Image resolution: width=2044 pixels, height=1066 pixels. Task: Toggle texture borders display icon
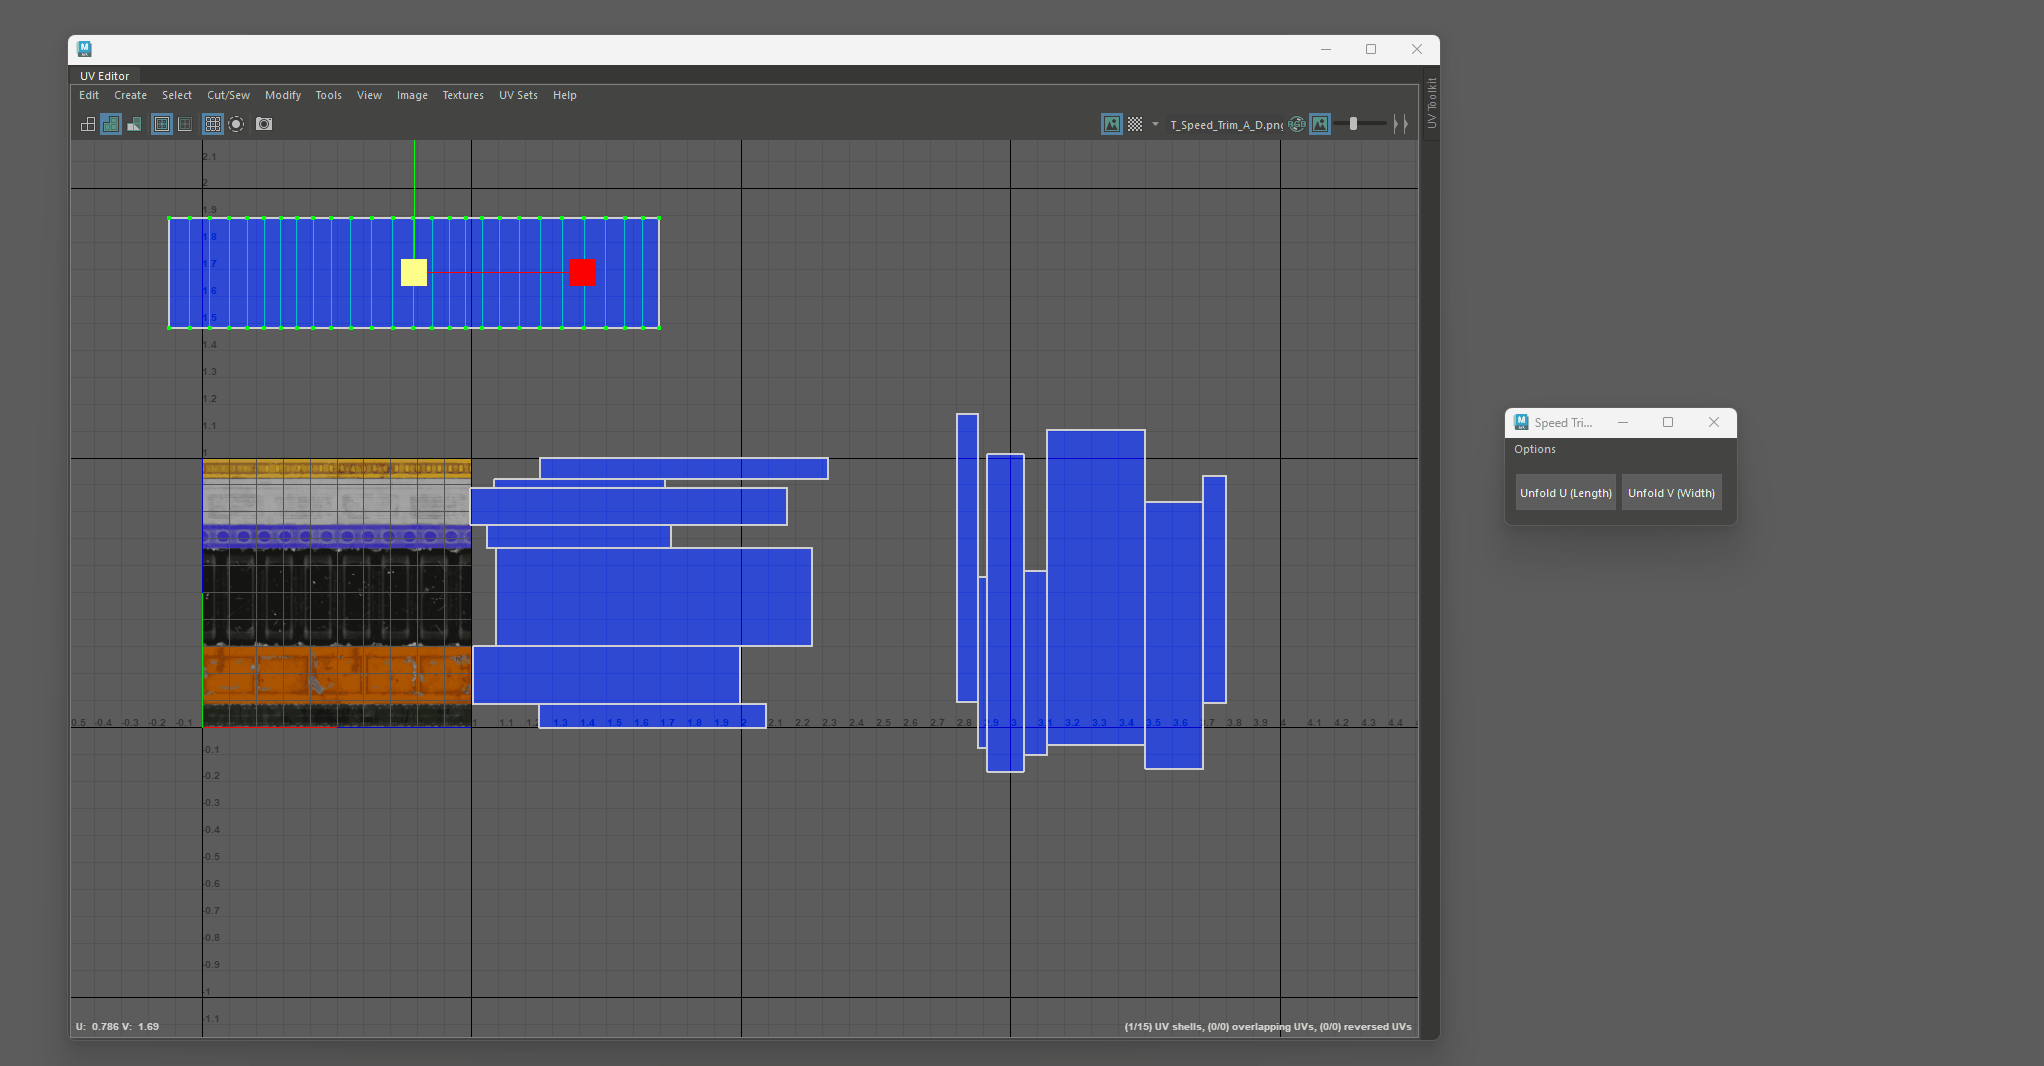point(162,124)
